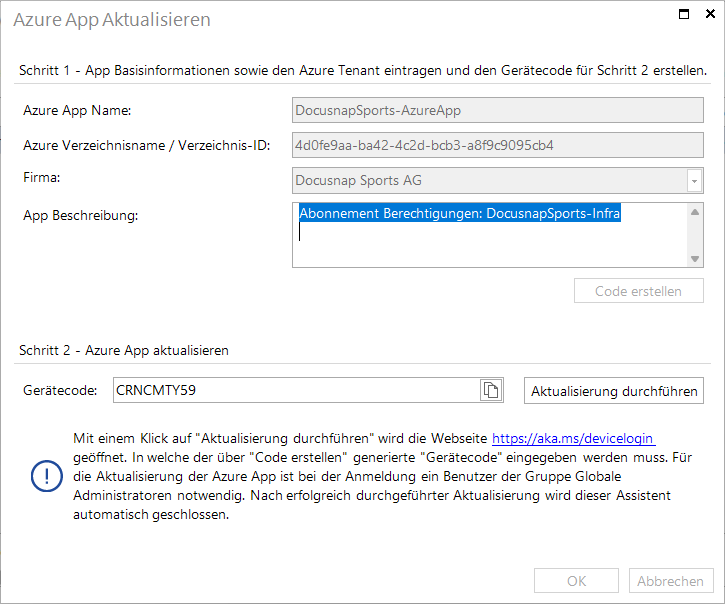The width and height of the screenshot is (725, 604).
Task: Click the 'Azure App Aktualisieren' title text
Action: (112, 20)
